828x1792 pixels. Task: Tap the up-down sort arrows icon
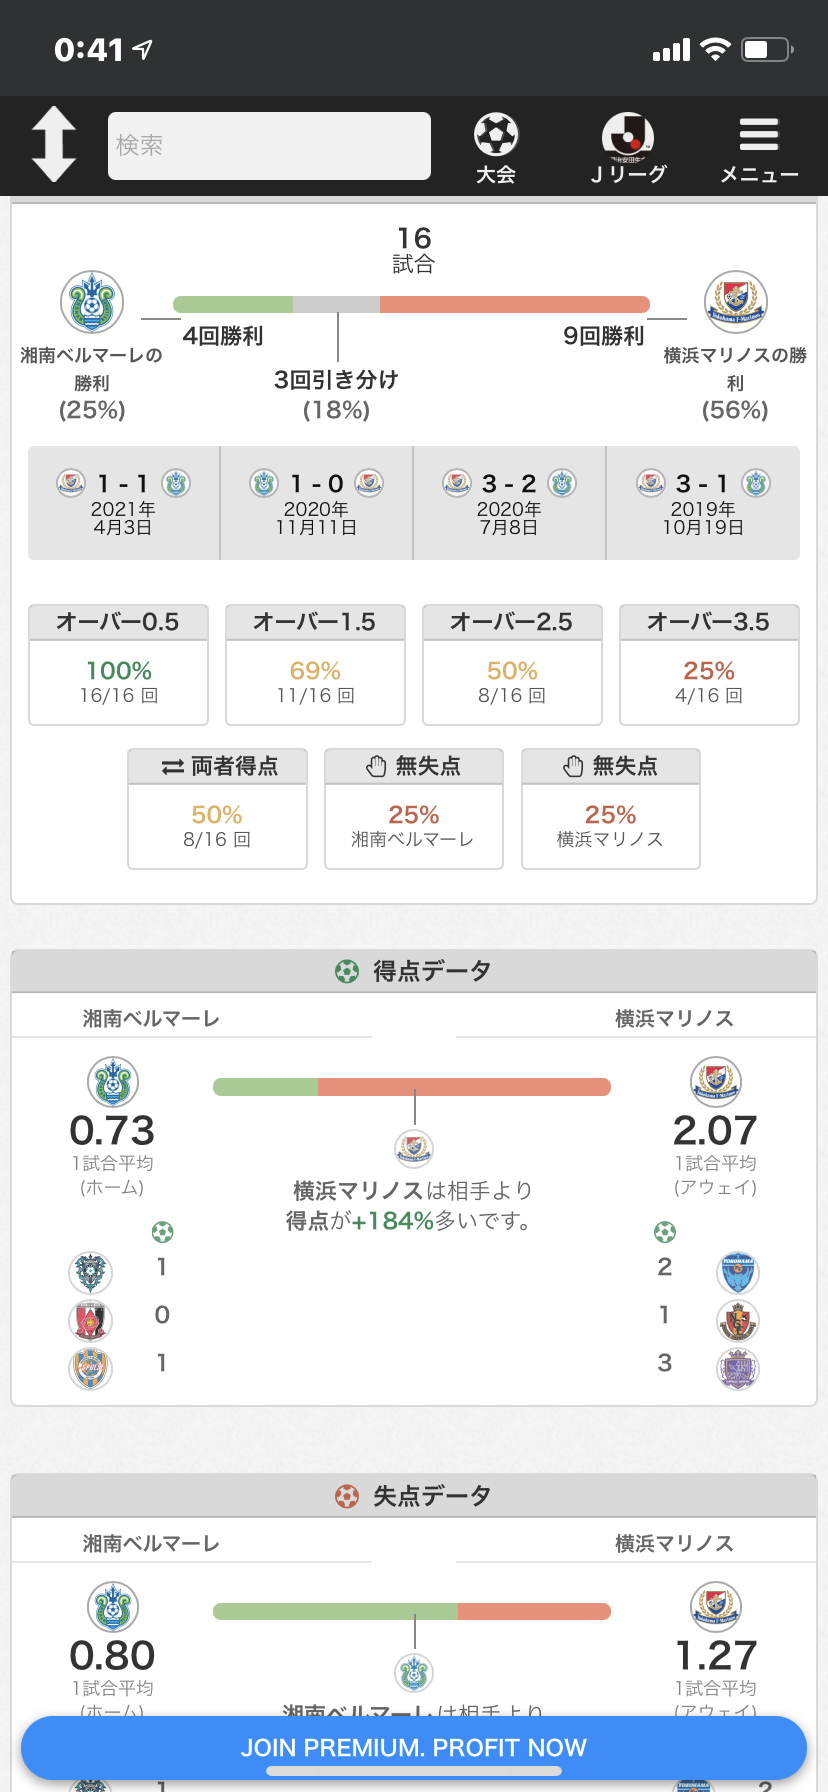click(54, 145)
